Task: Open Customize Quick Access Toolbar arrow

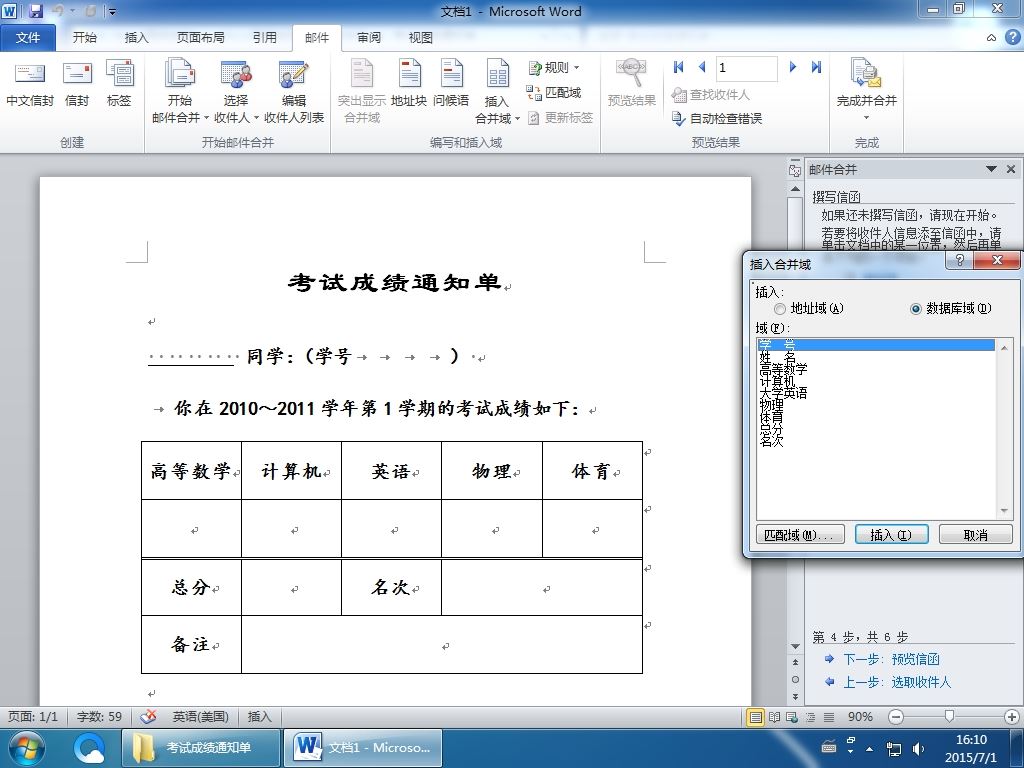Action: (113, 11)
